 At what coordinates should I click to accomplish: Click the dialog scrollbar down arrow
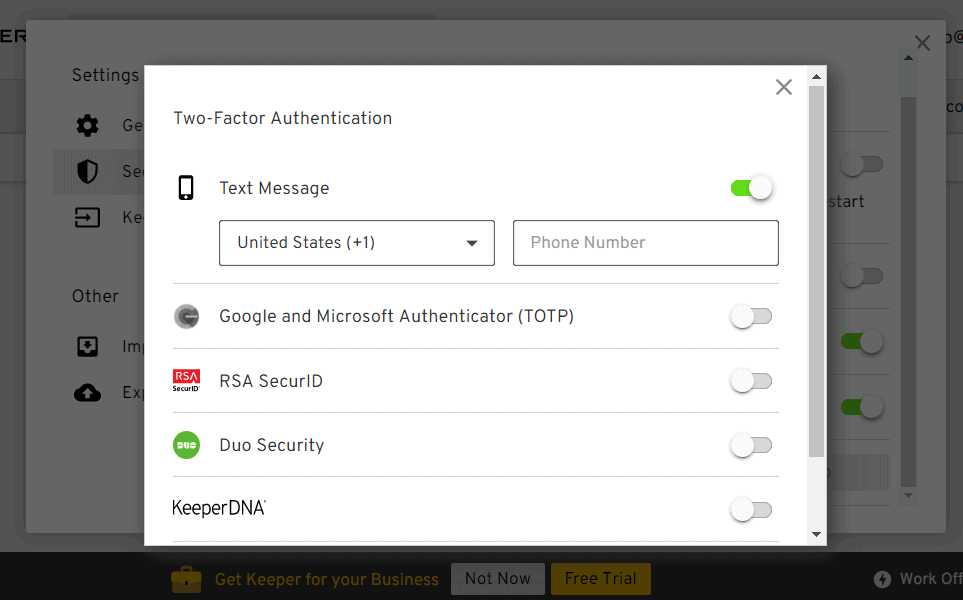[x=817, y=535]
